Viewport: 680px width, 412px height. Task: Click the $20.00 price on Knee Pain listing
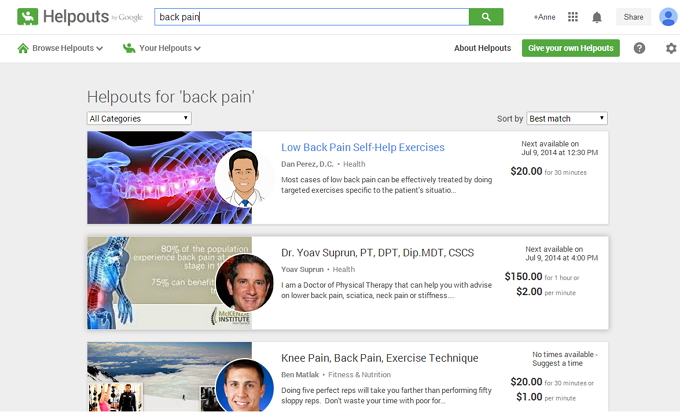pos(526,382)
